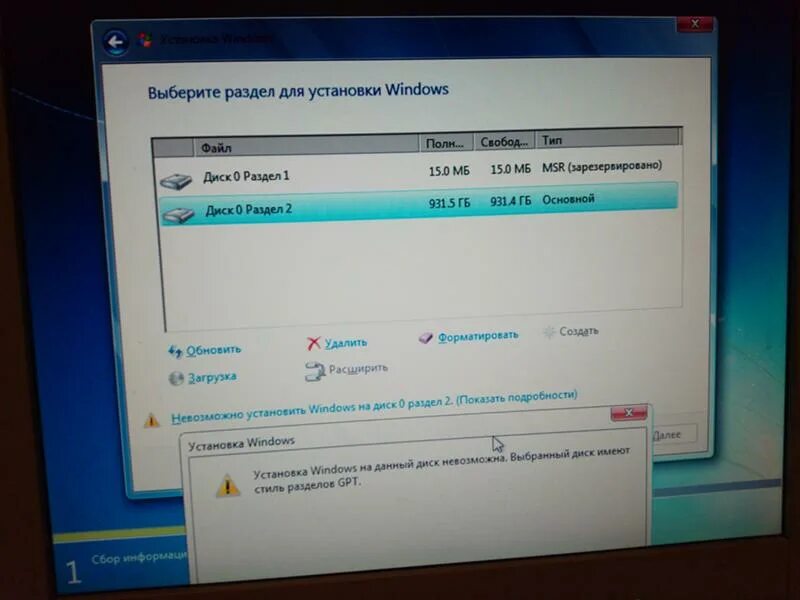Click the 15.0 МБ total size of Раздел 1
Viewport: 800px width, 600px height.
(449, 171)
